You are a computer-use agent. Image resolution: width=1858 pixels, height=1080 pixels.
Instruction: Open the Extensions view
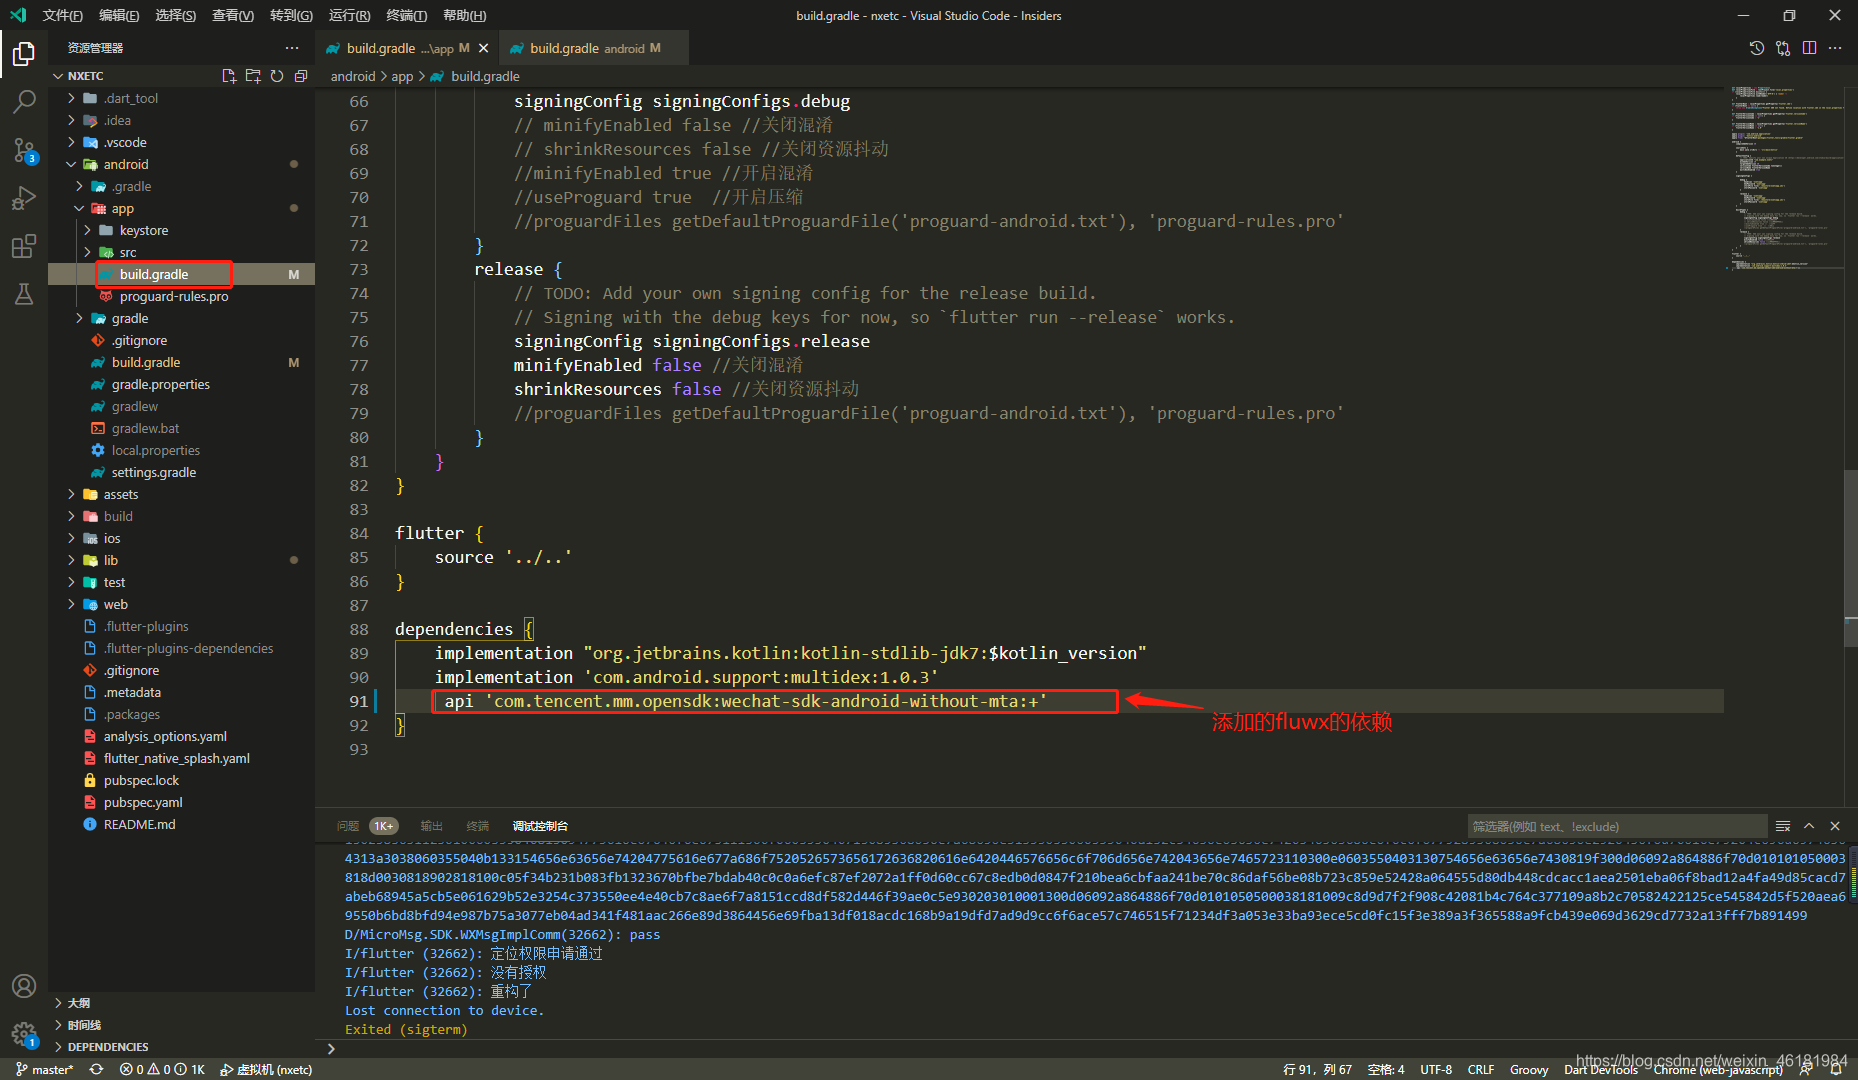(24, 246)
